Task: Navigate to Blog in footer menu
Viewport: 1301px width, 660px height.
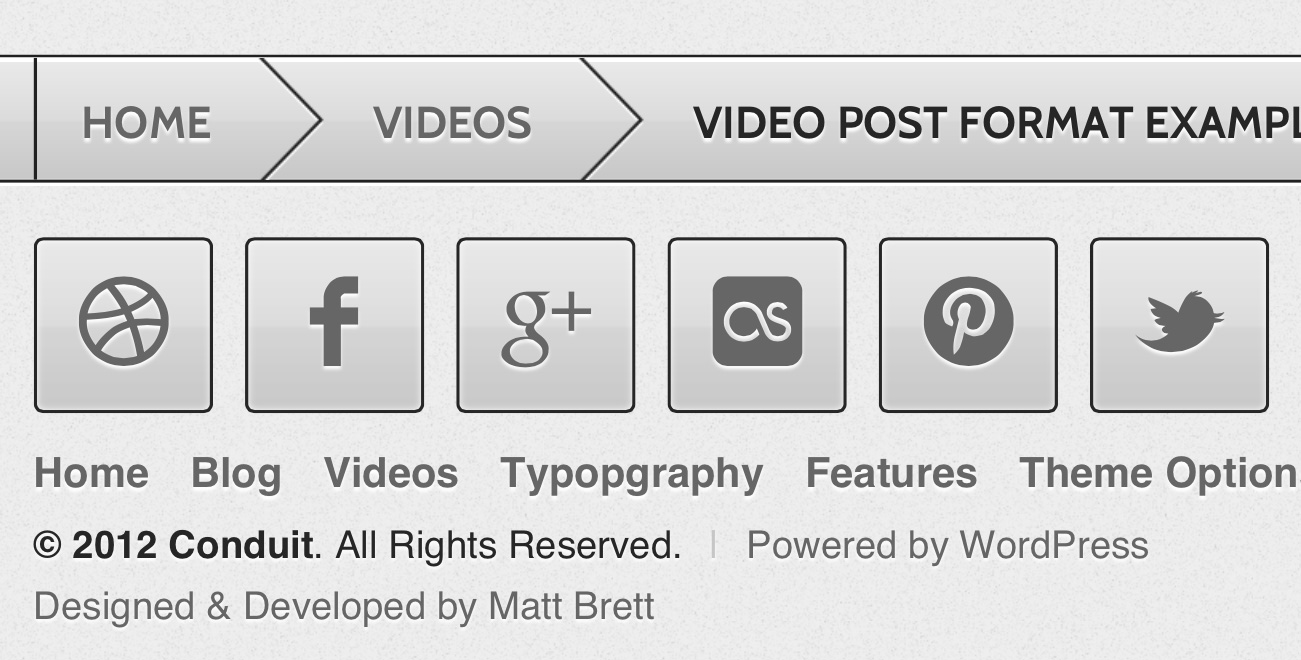Action: click(x=236, y=473)
